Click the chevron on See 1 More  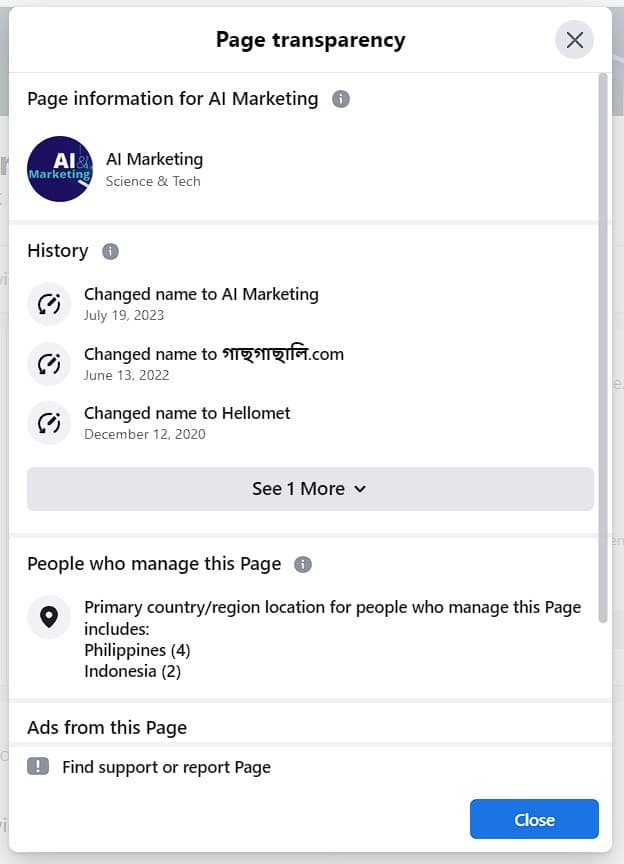click(x=361, y=489)
